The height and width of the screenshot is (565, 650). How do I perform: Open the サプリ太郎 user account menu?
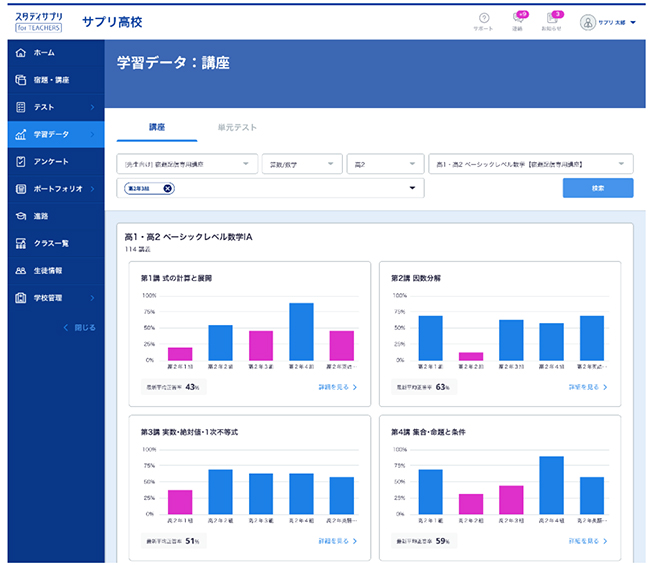coord(608,22)
